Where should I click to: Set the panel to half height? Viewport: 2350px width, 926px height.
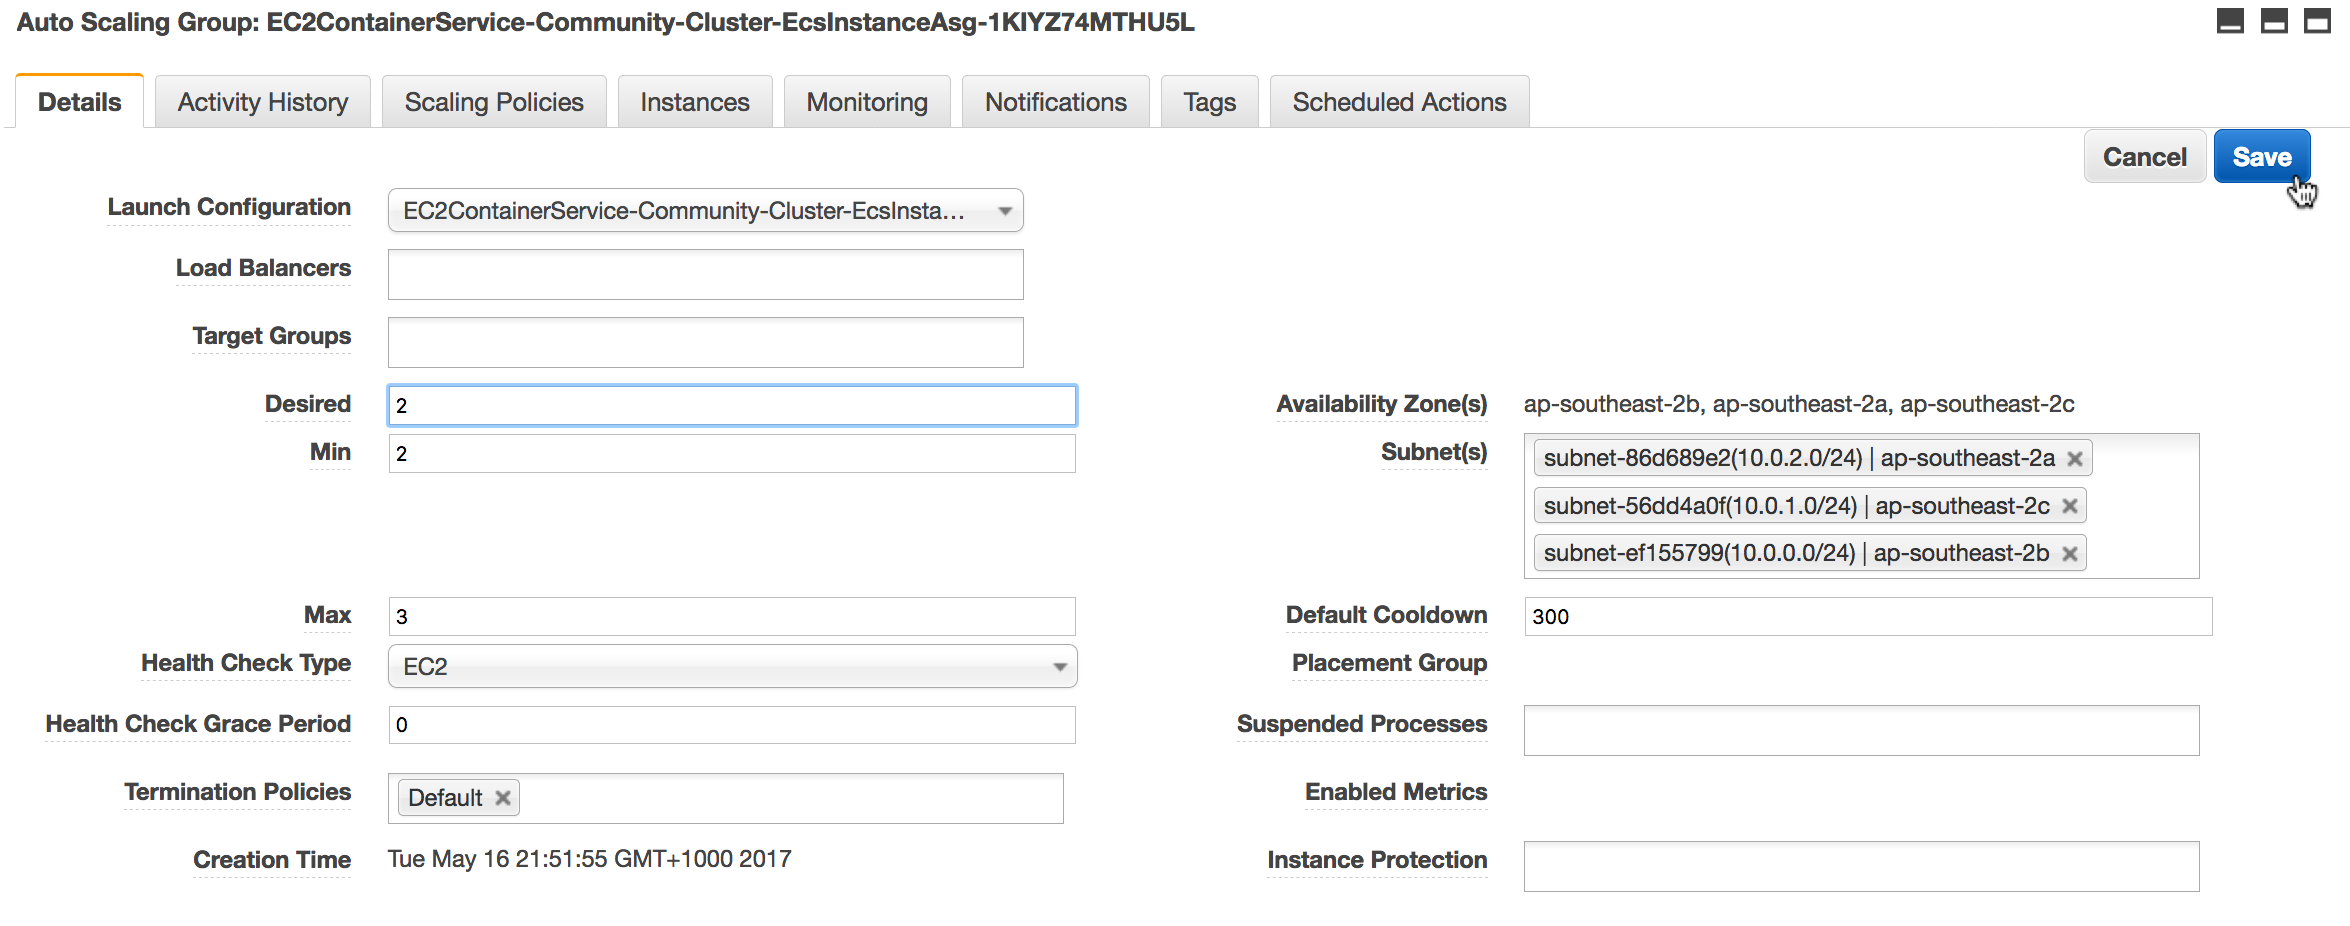pyautogui.click(x=2274, y=21)
